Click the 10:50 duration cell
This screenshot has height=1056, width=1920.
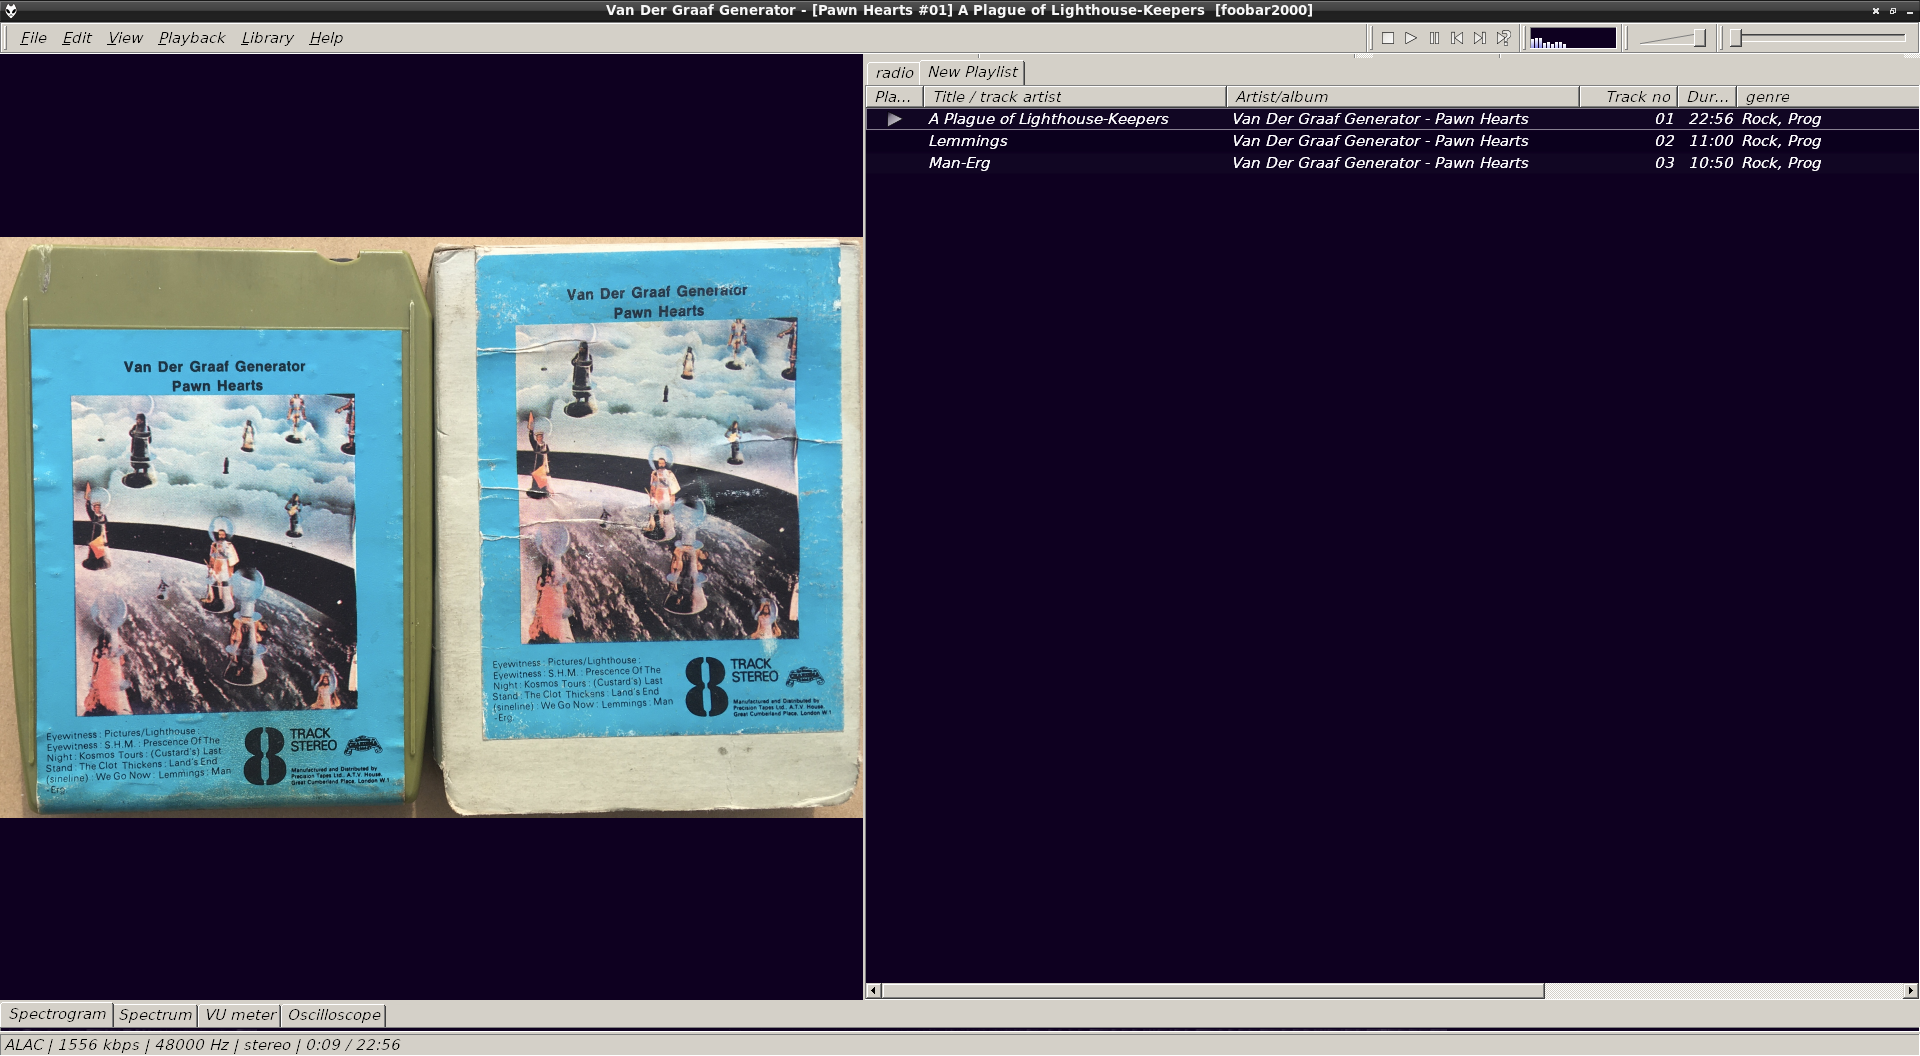tap(1710, 163)
